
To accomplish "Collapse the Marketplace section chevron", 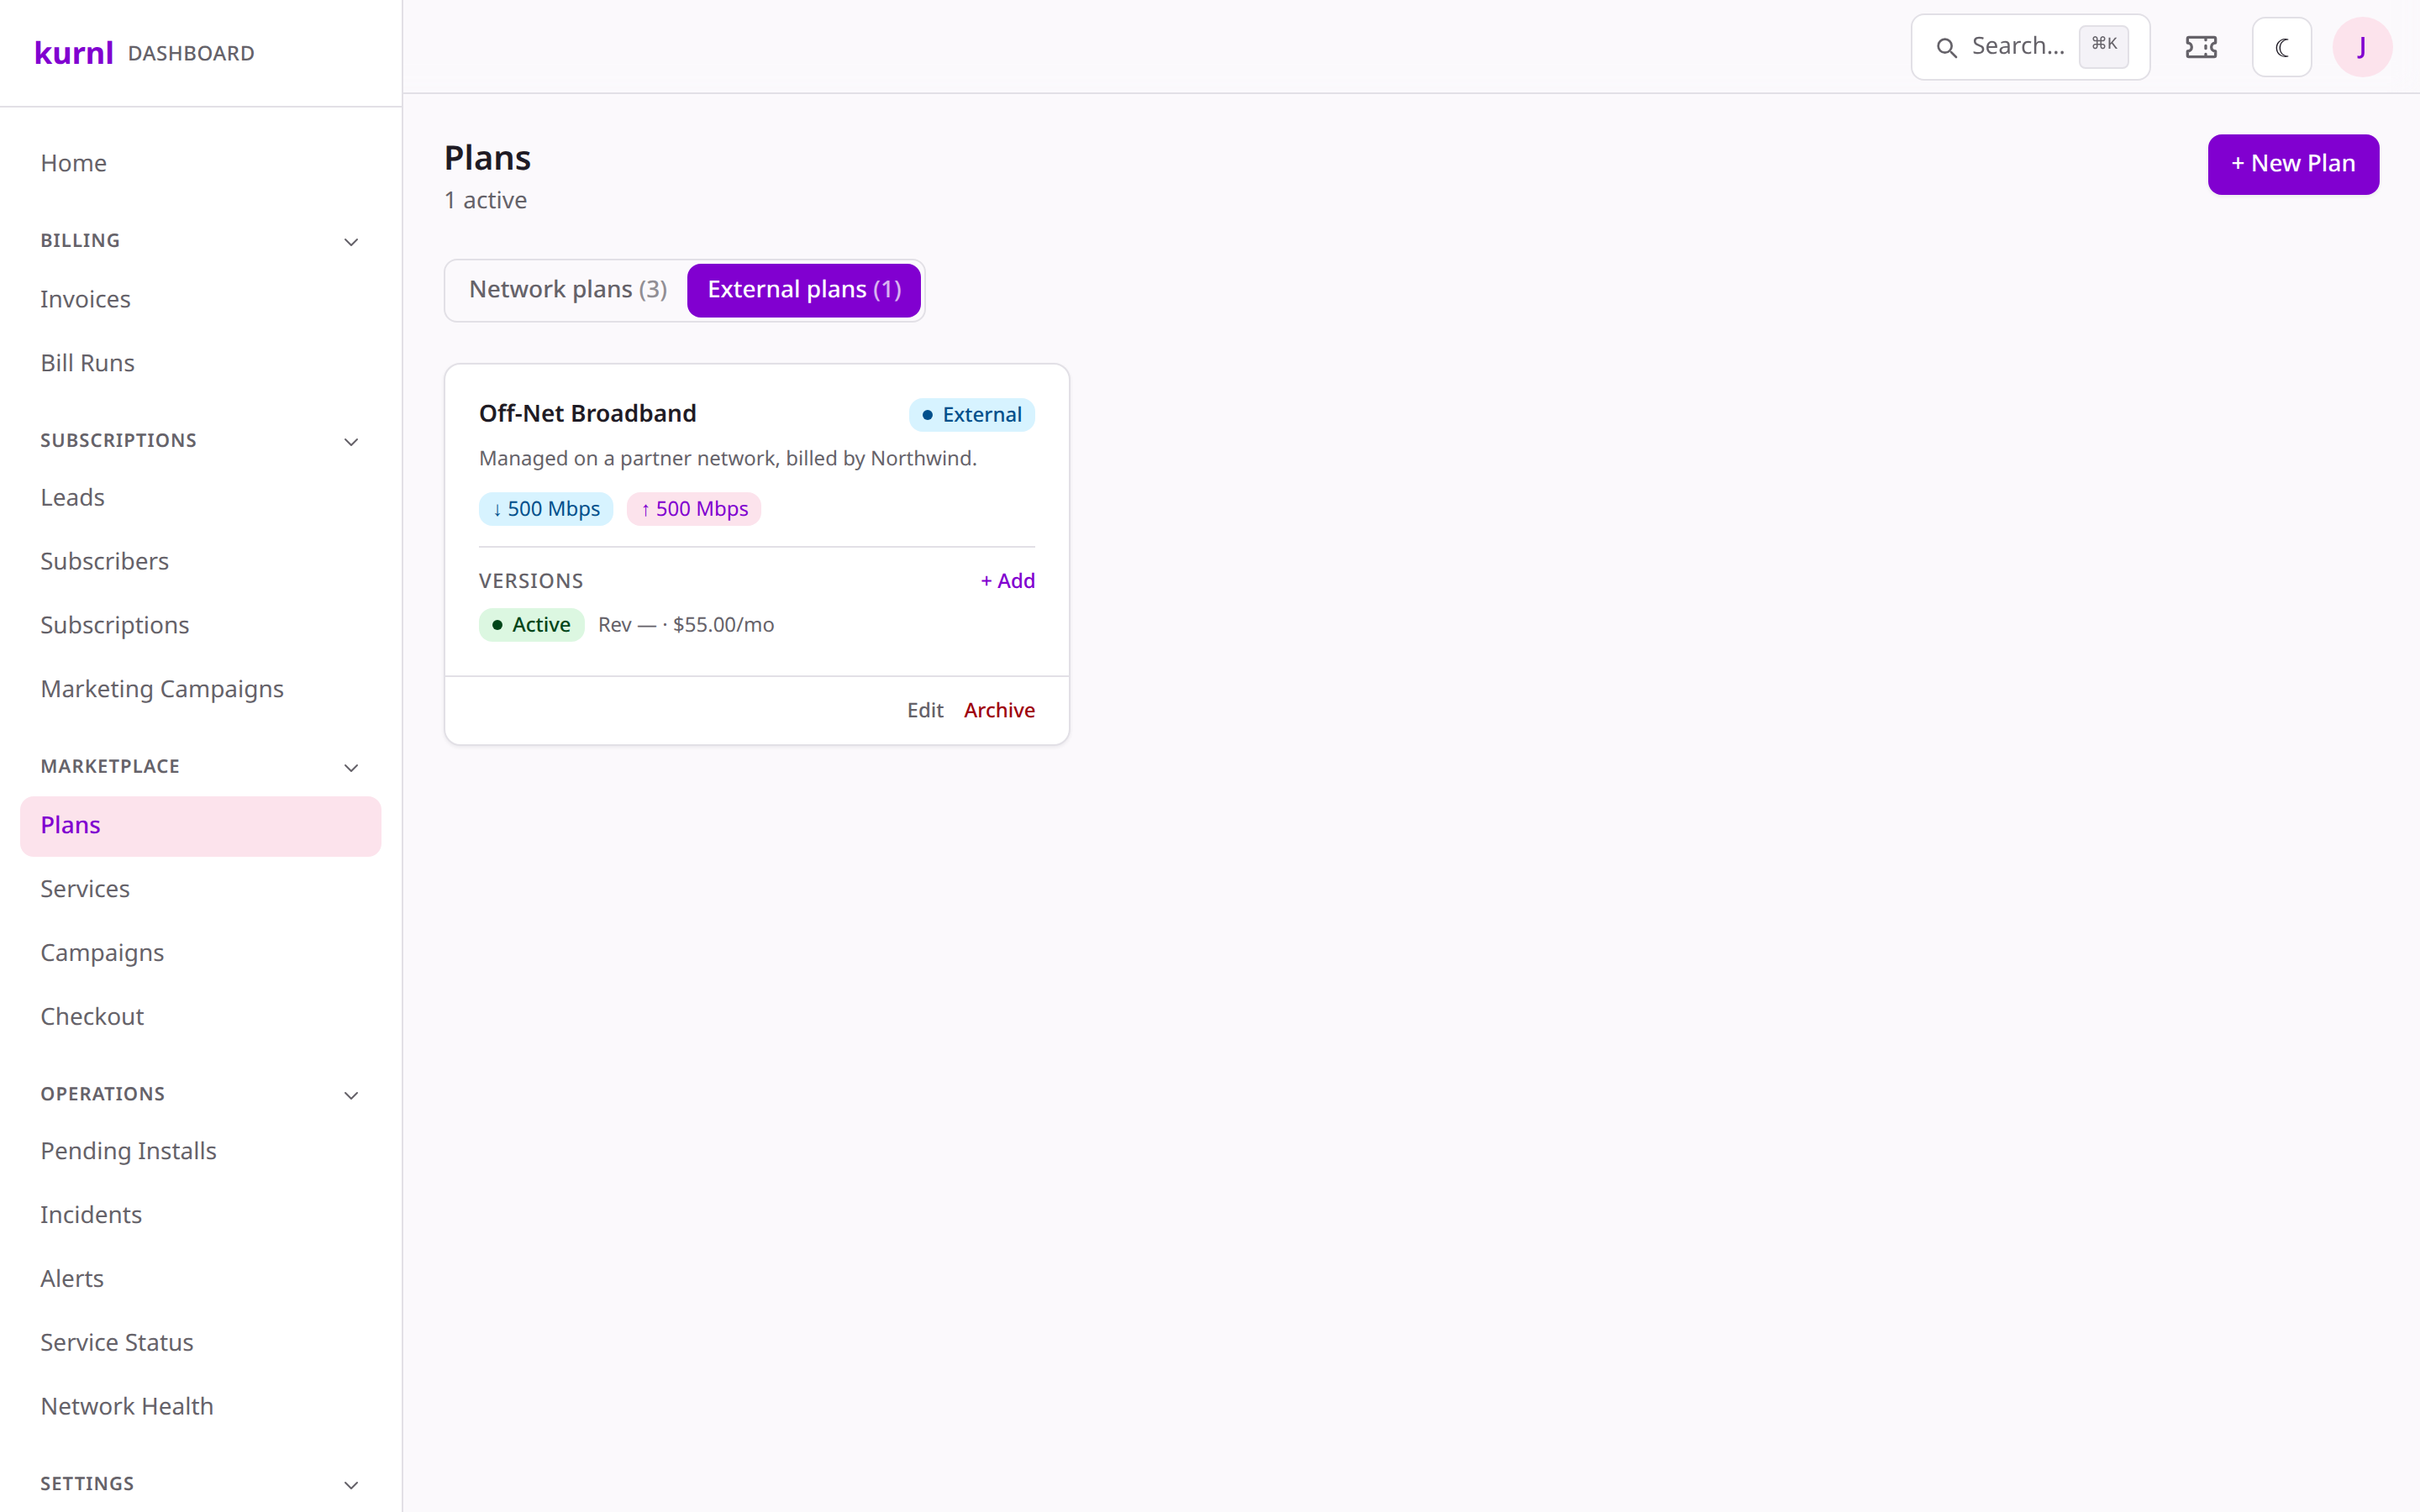I will click(x=351, y=768).
